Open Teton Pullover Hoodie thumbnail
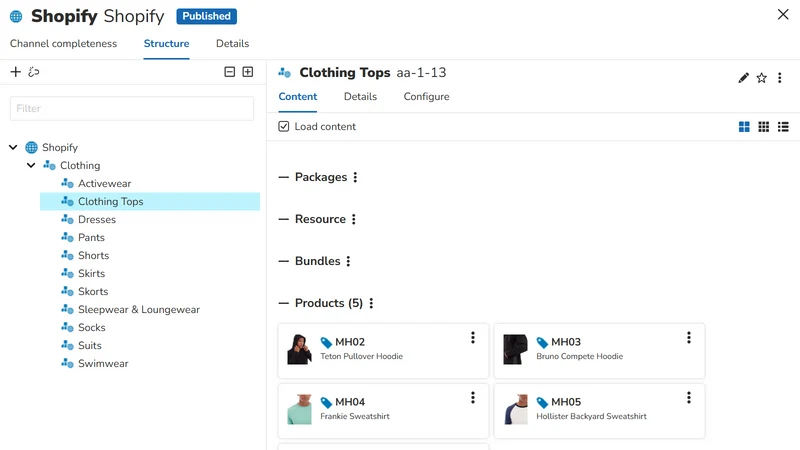This screenshot has width=800, height=450. (299, 349)
